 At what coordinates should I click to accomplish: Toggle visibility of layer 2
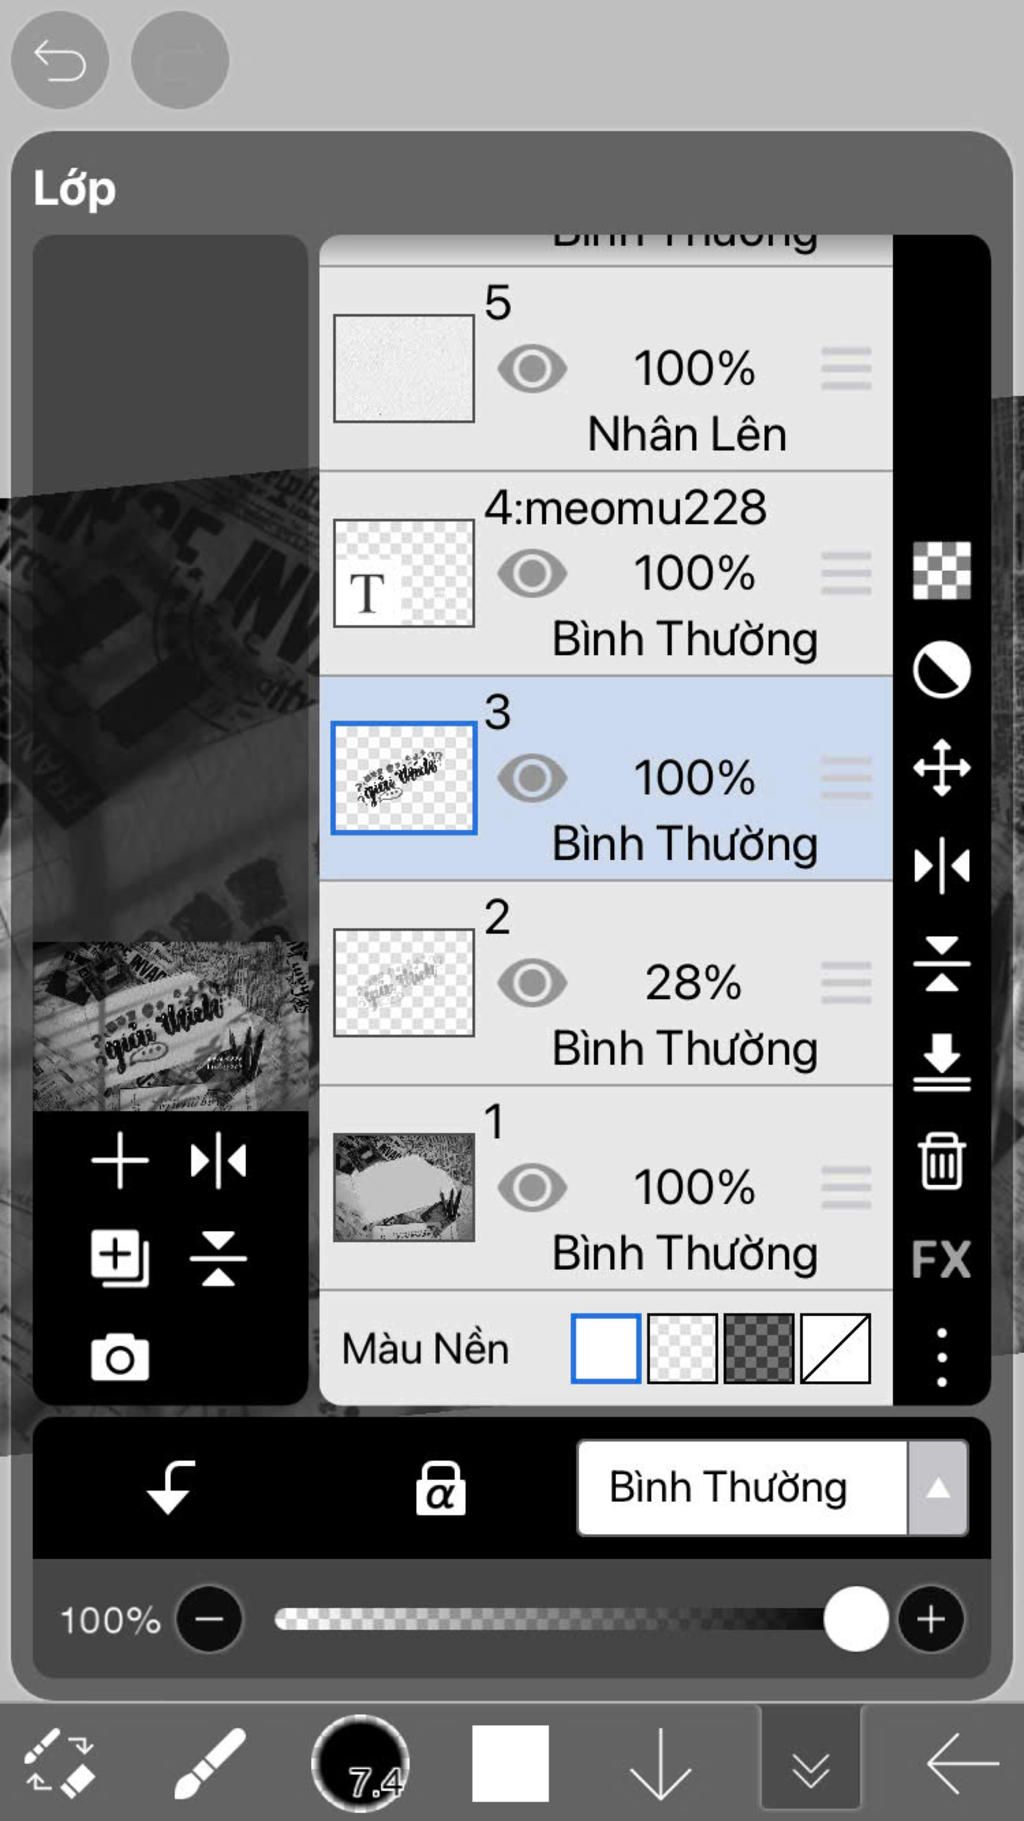click(x=532, y=983)
